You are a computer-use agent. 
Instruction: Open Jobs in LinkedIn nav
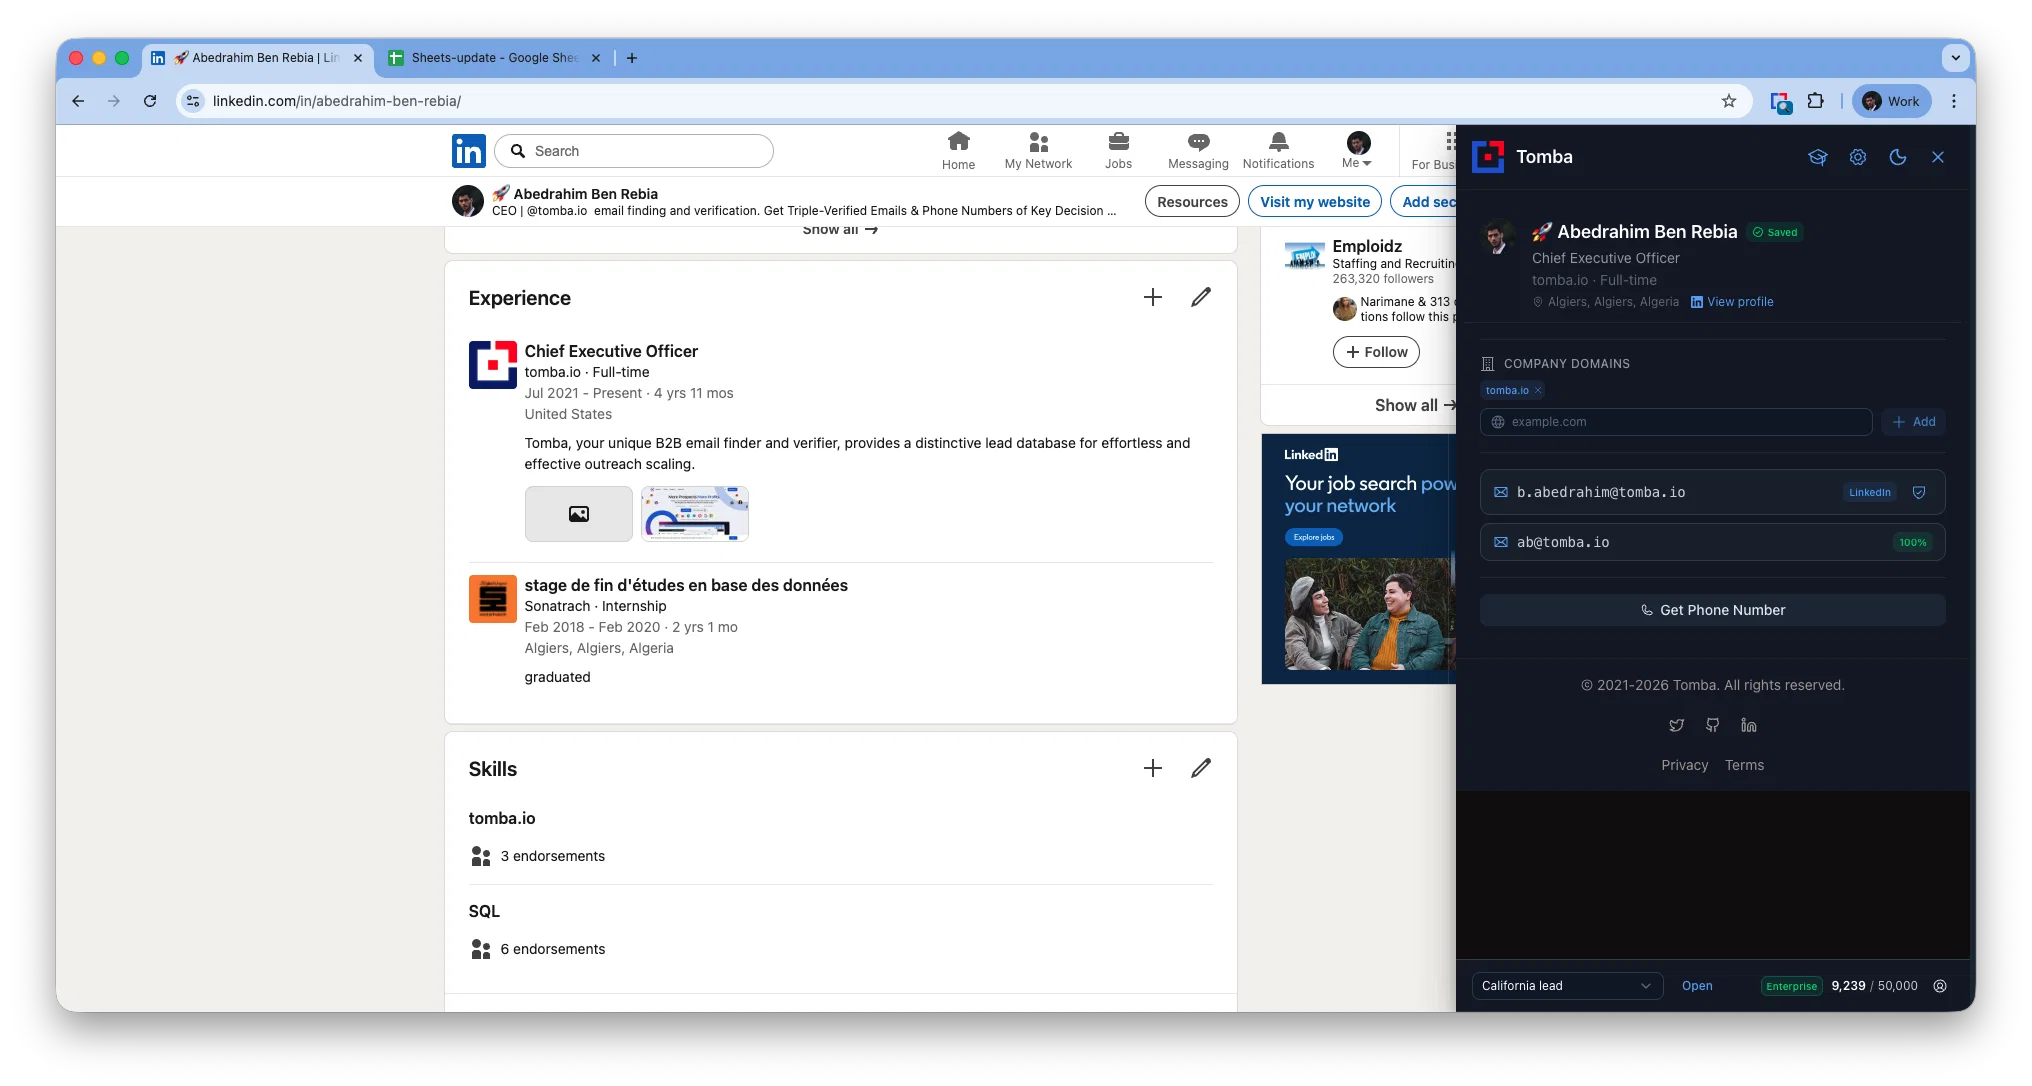pyautogui.click(x=1118, y=151)
